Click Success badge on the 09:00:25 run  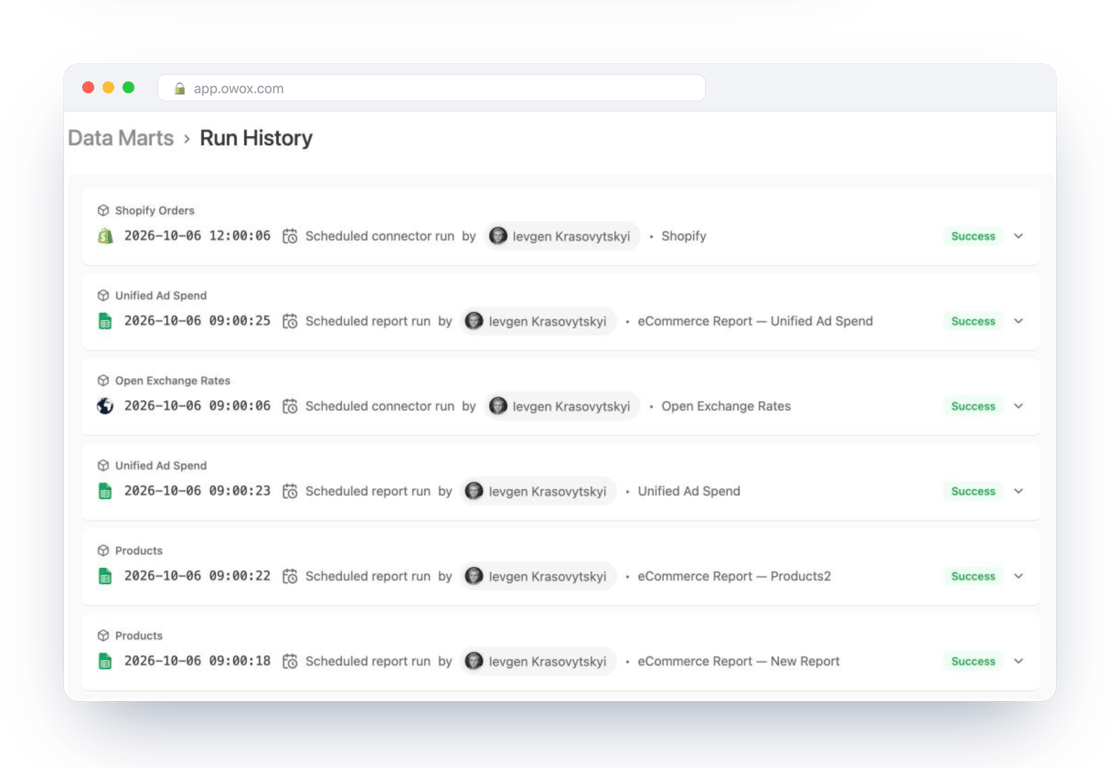coord(973,321)
